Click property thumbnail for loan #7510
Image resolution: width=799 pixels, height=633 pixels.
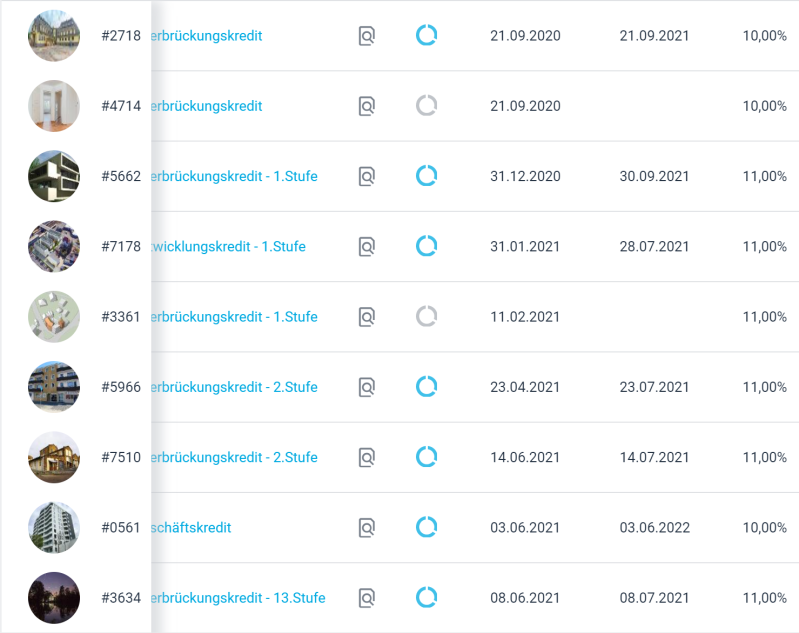click(x=54, y=457)
